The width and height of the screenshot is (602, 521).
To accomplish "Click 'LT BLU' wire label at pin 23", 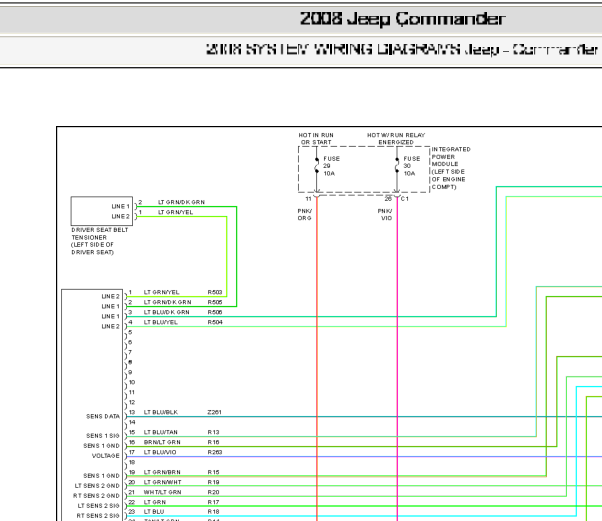I will click(x=154, y=512).
